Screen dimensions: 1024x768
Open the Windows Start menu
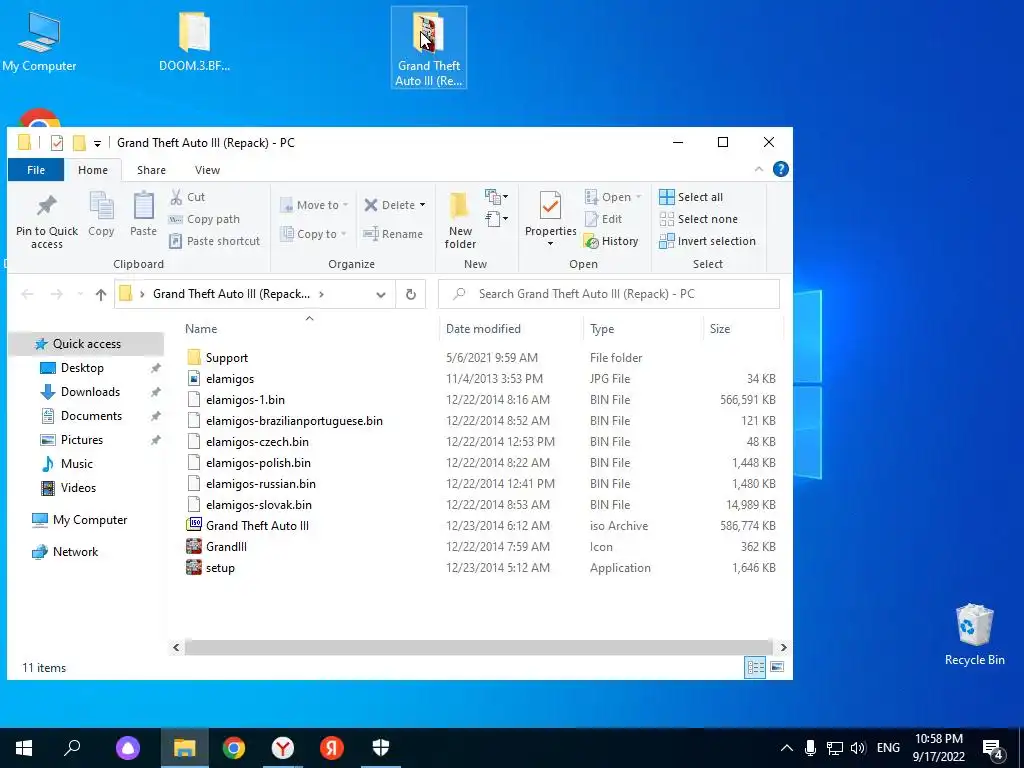24,748
